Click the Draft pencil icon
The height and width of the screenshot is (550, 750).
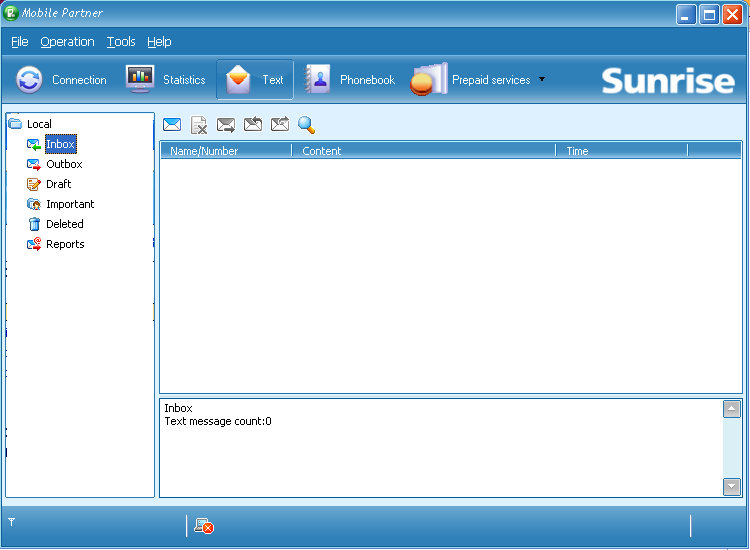[33, 184]
